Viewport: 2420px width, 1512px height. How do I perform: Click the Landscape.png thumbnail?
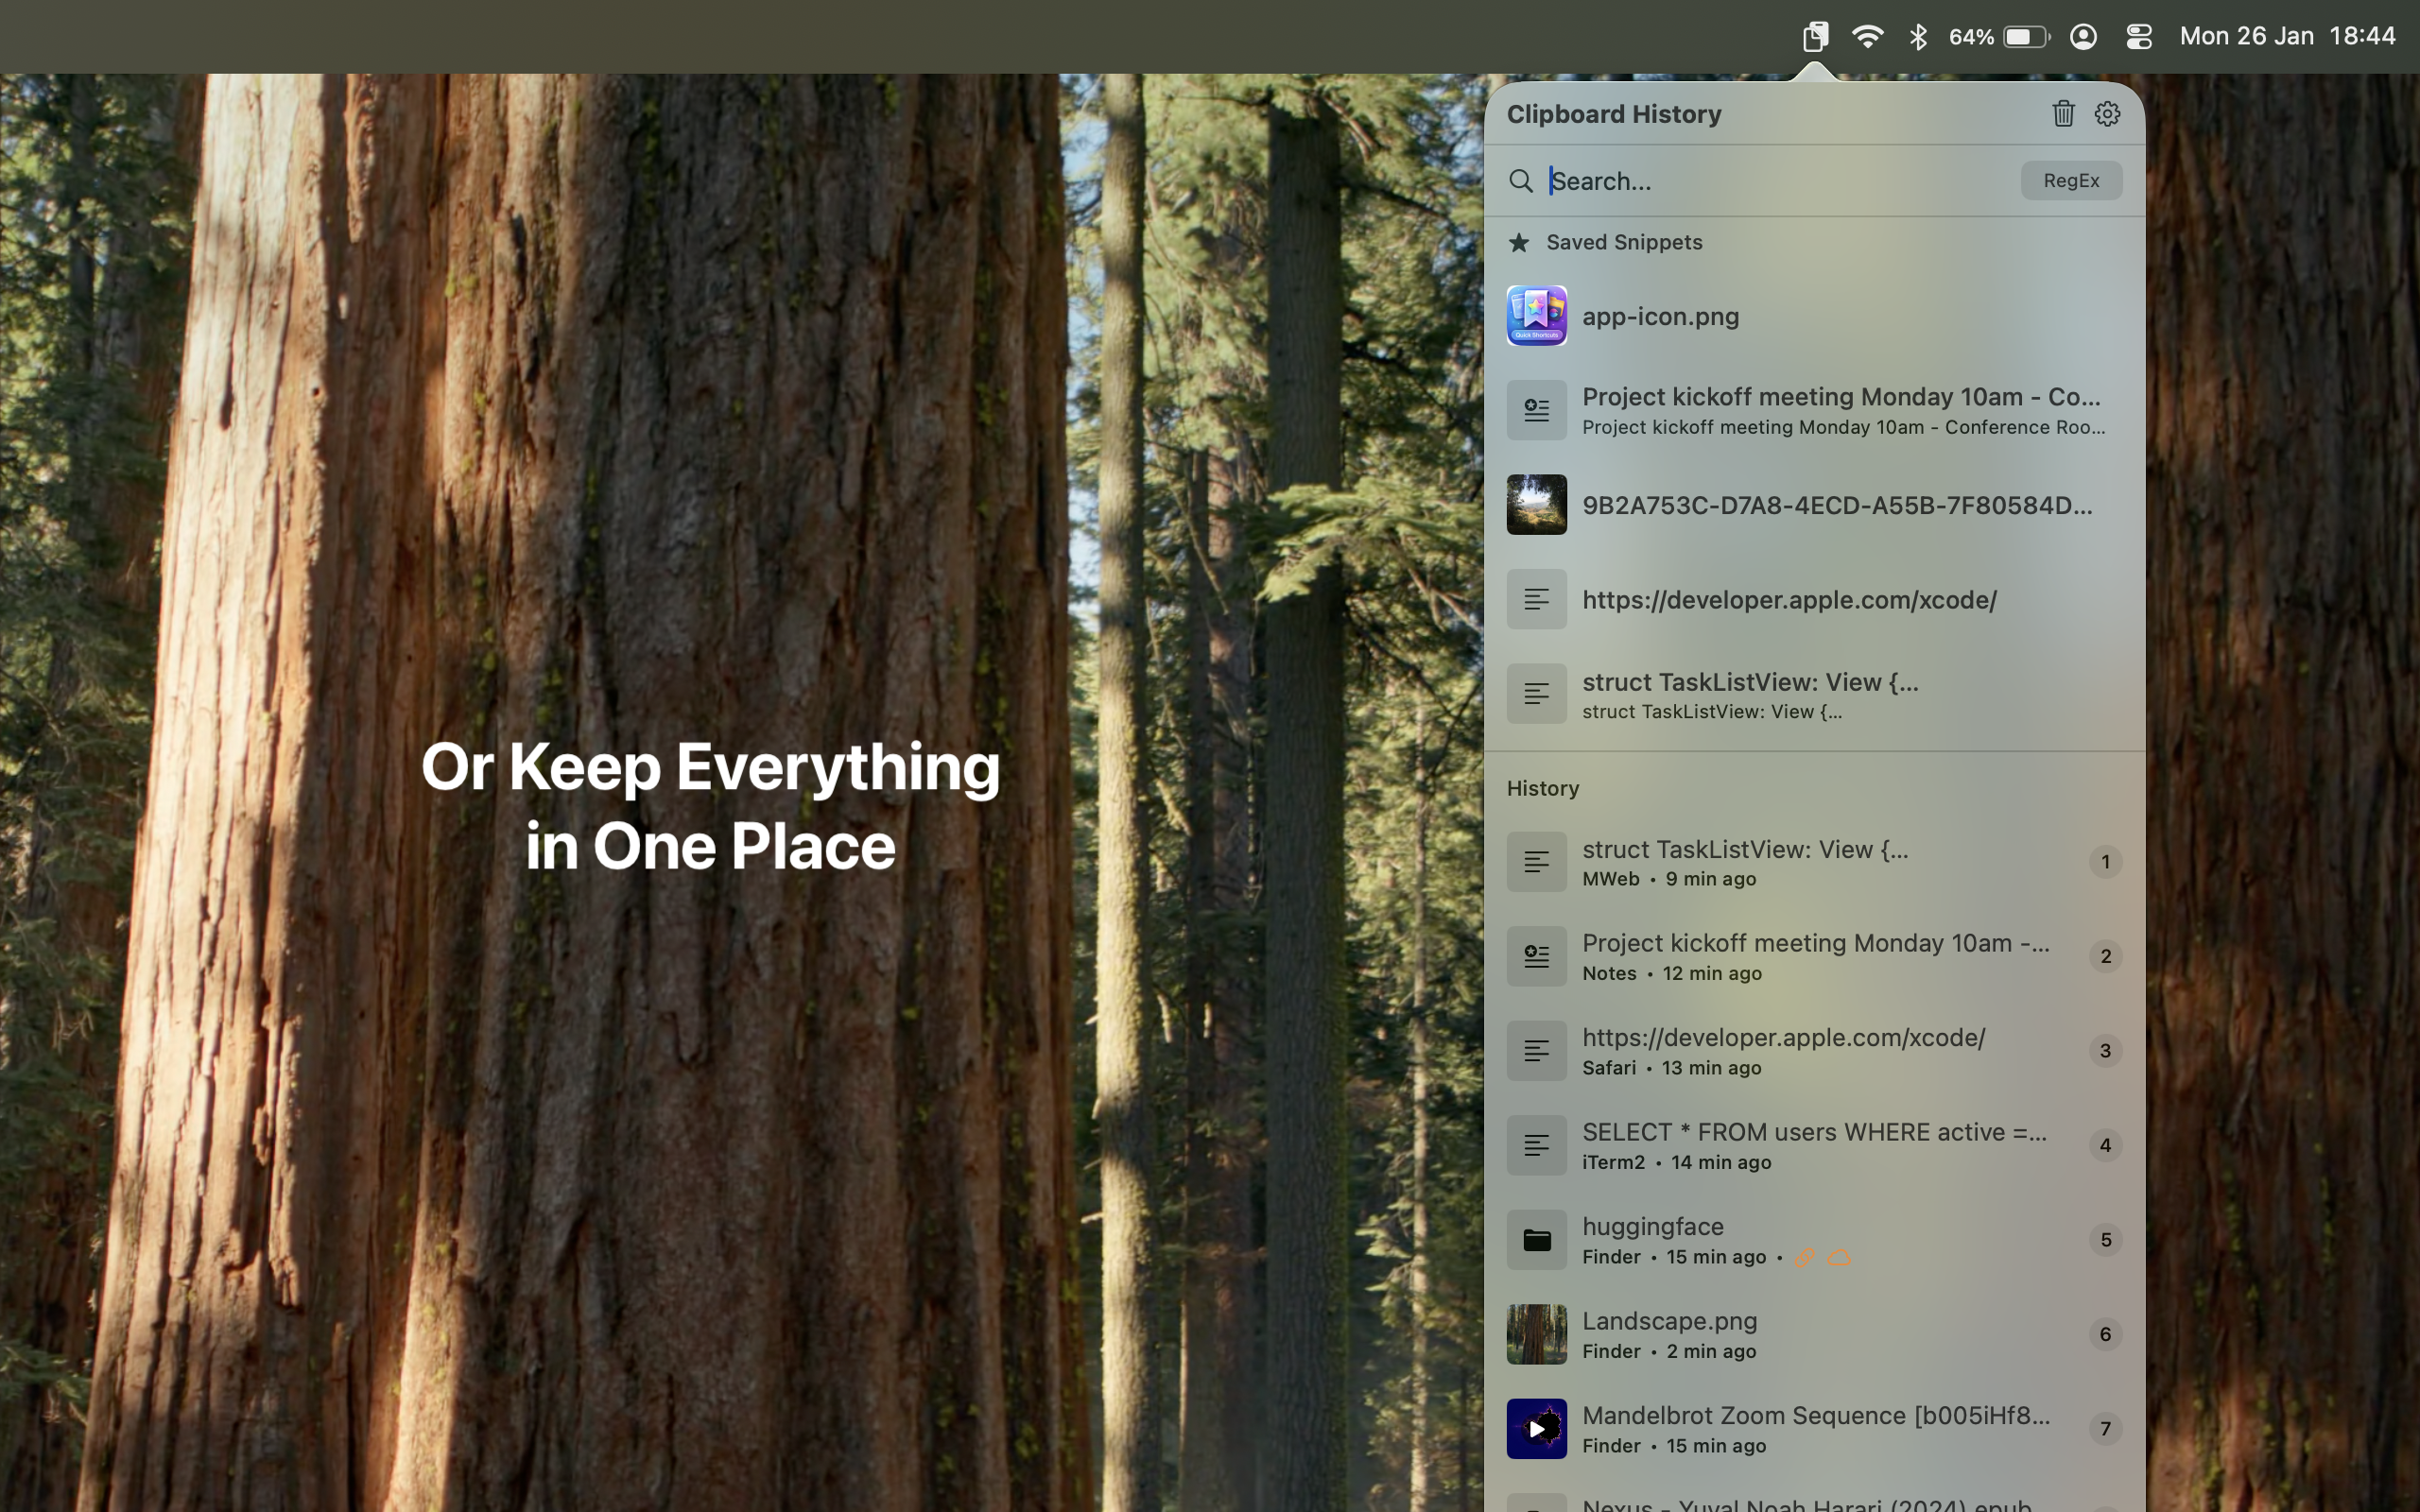(x=1535, y=1333)
